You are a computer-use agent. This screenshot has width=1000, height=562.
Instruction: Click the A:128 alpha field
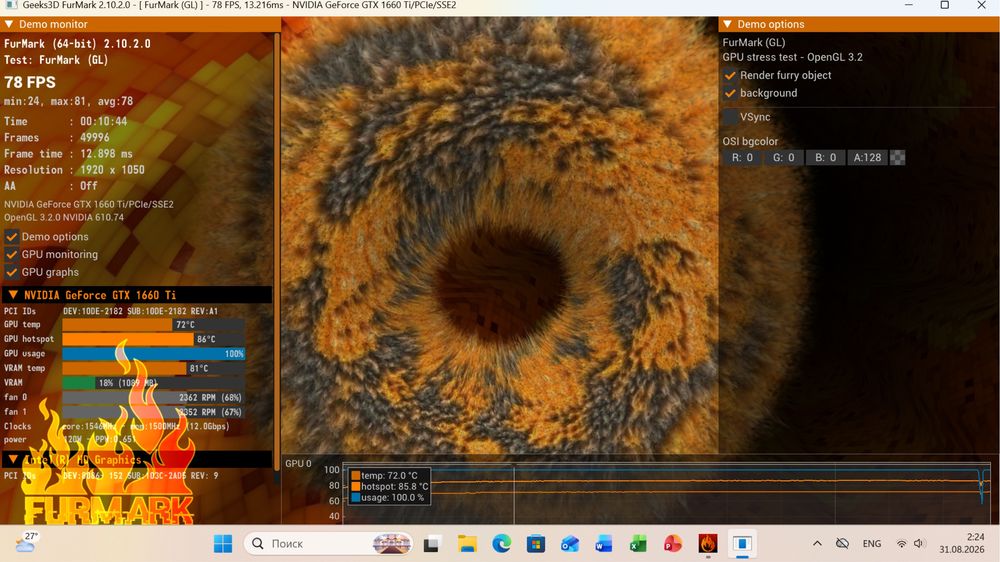[x=867, y=158]
